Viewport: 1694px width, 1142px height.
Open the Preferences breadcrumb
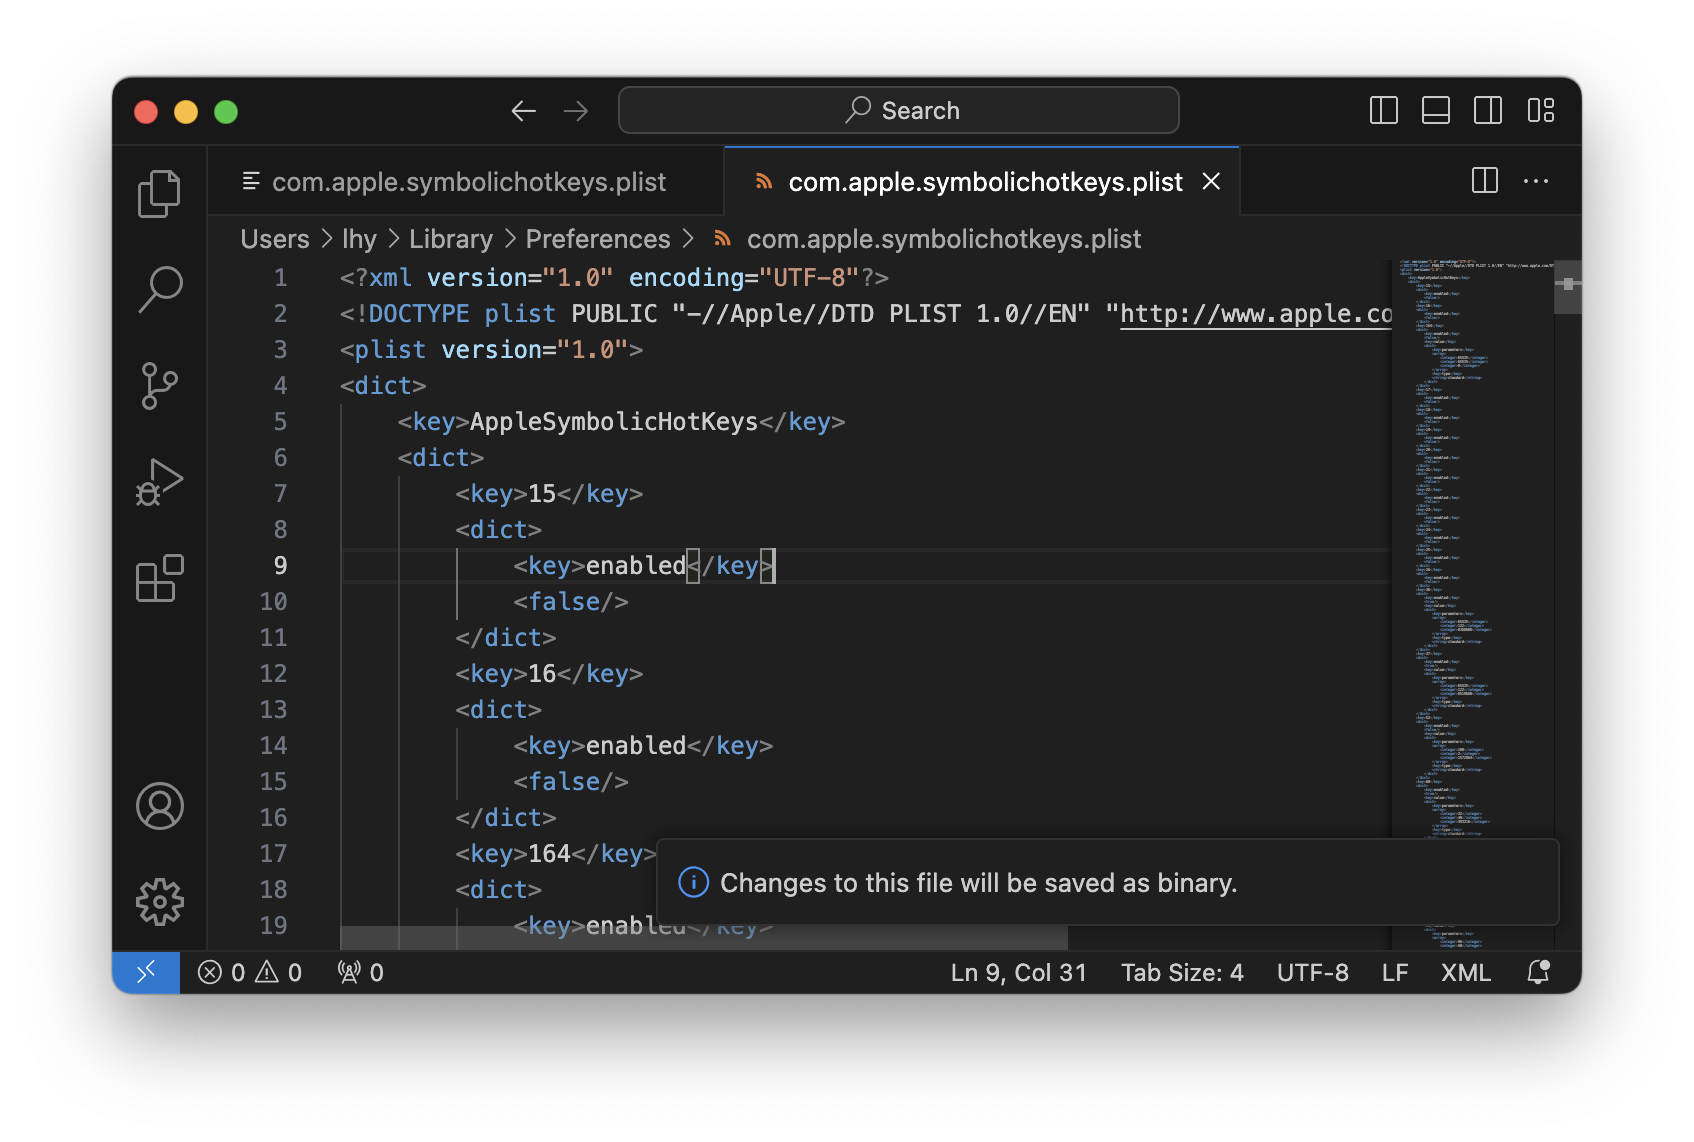(598, 239)
